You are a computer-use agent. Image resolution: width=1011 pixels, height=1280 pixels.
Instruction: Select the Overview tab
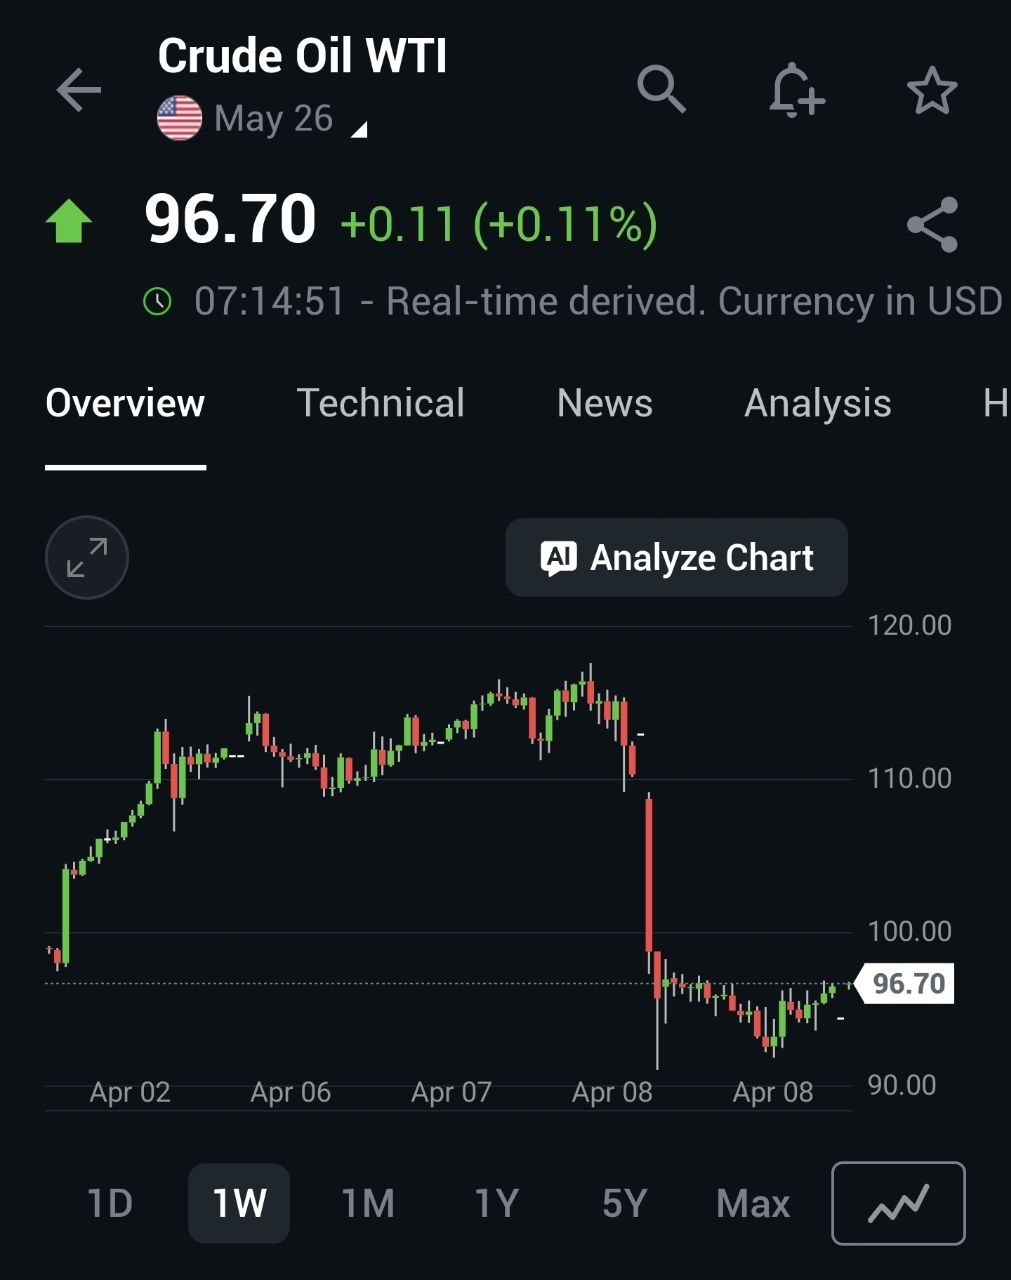(125, 404)
